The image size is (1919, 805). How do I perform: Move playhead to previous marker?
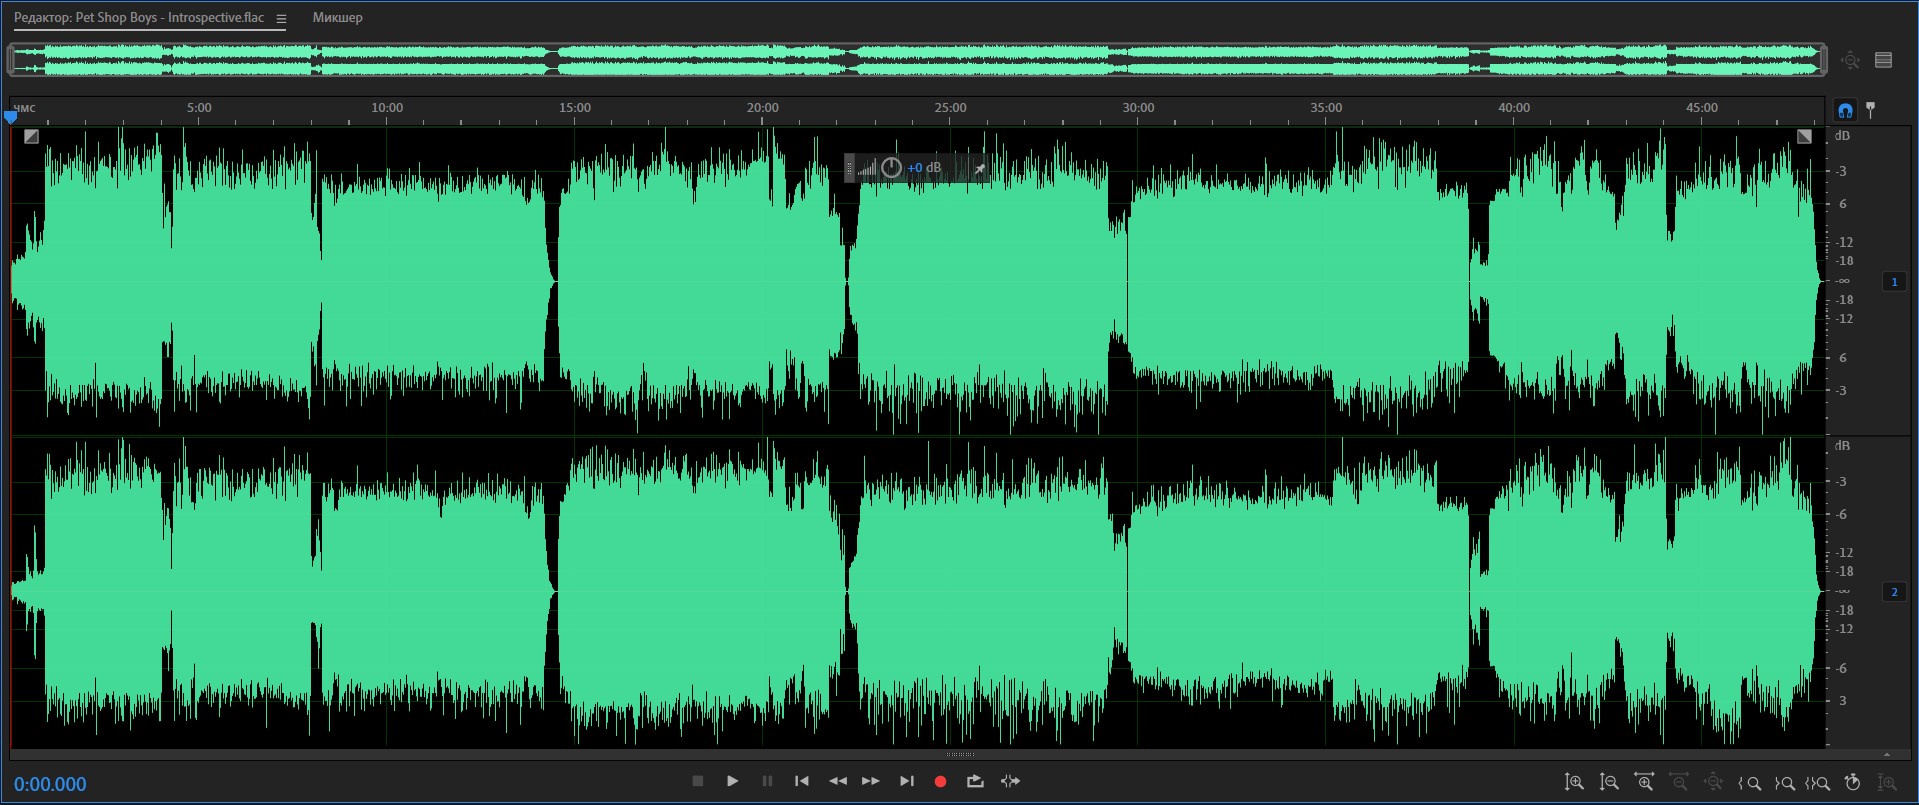tap(802, 781)
